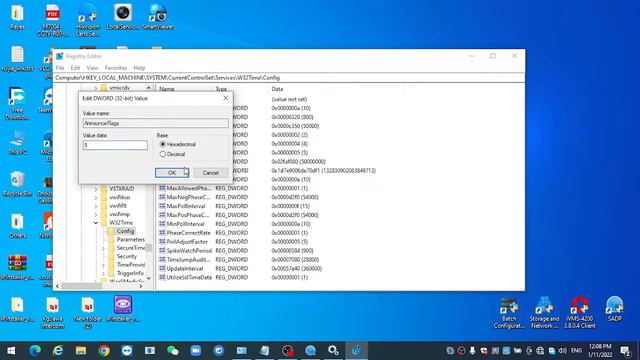
Task: Open the View menu in Registry Editor
Action: click(92, 68)
